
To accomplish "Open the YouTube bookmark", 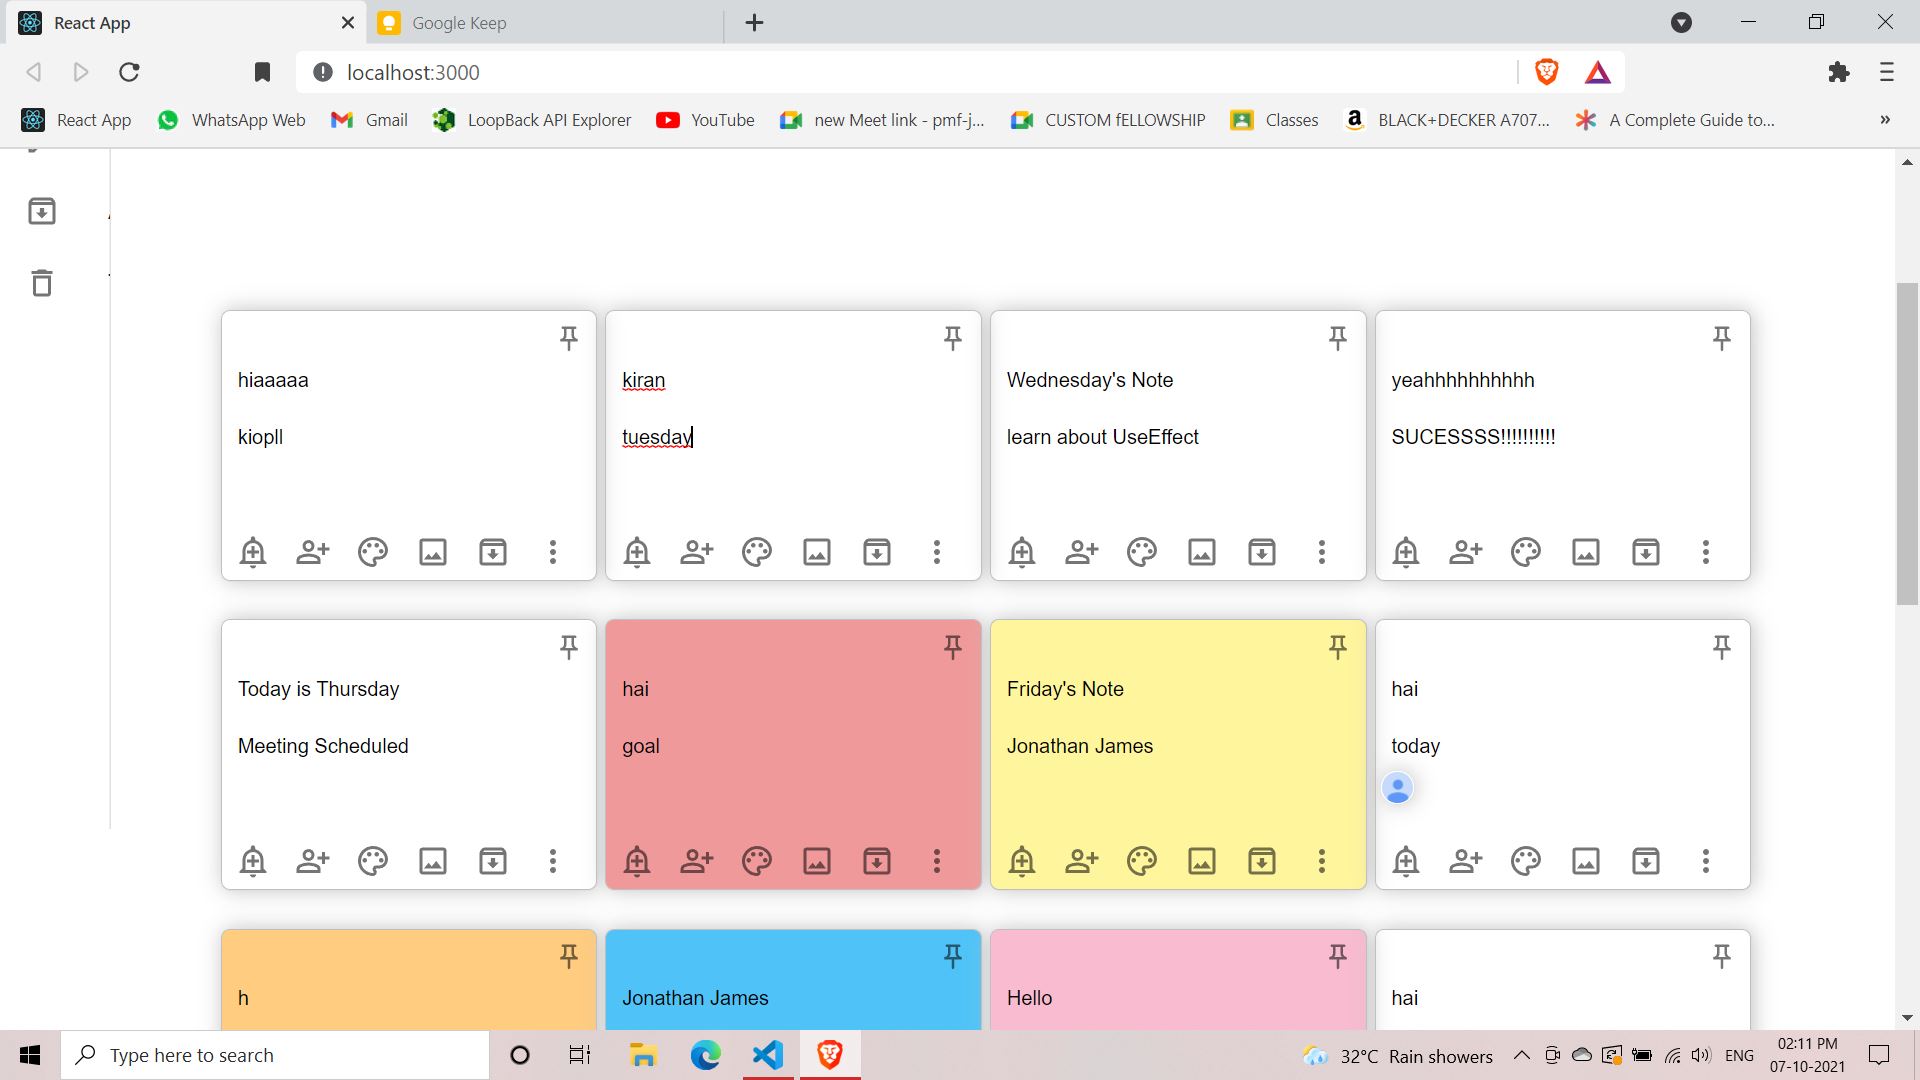I will 705,119.
